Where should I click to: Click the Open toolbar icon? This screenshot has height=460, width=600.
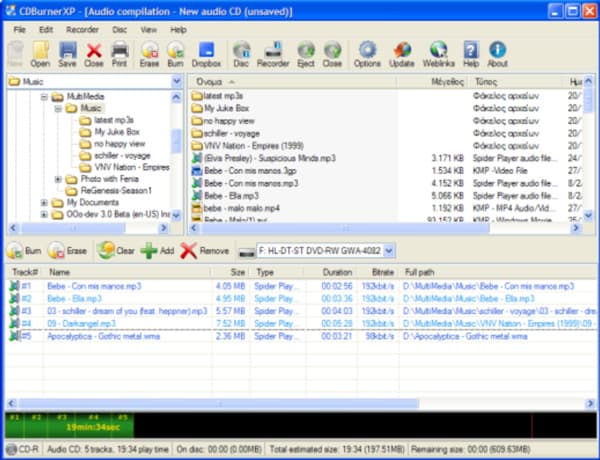click(41, 54)
